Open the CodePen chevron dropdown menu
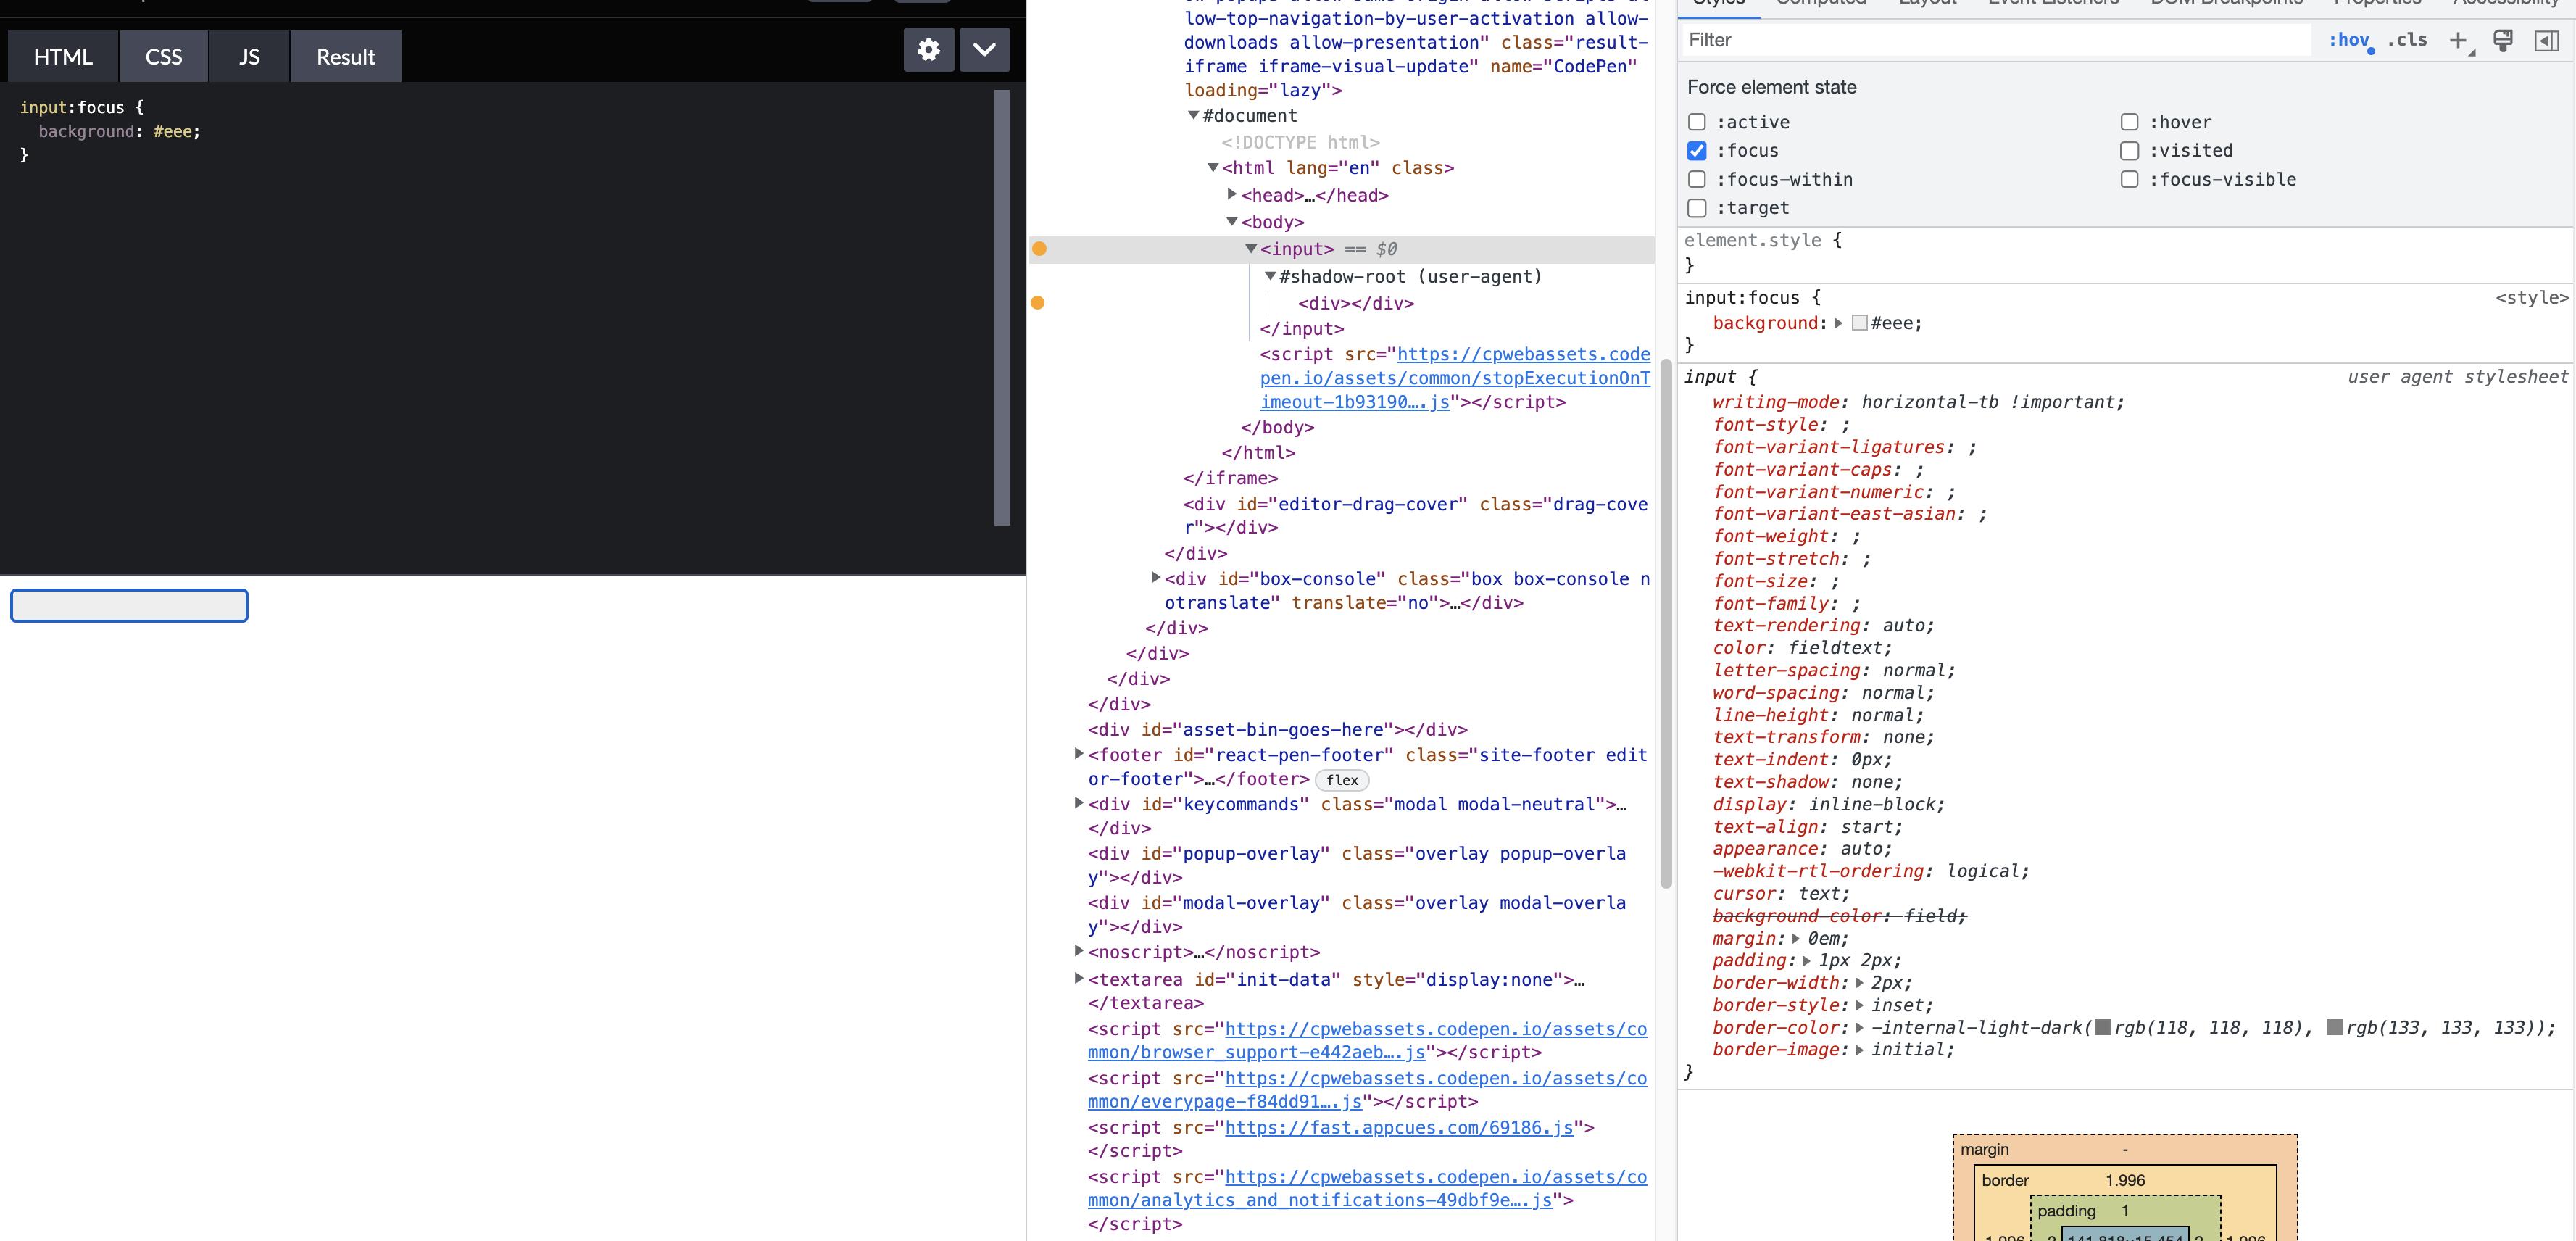The width and height of the screenshot is (2576, 1241). 984,49
